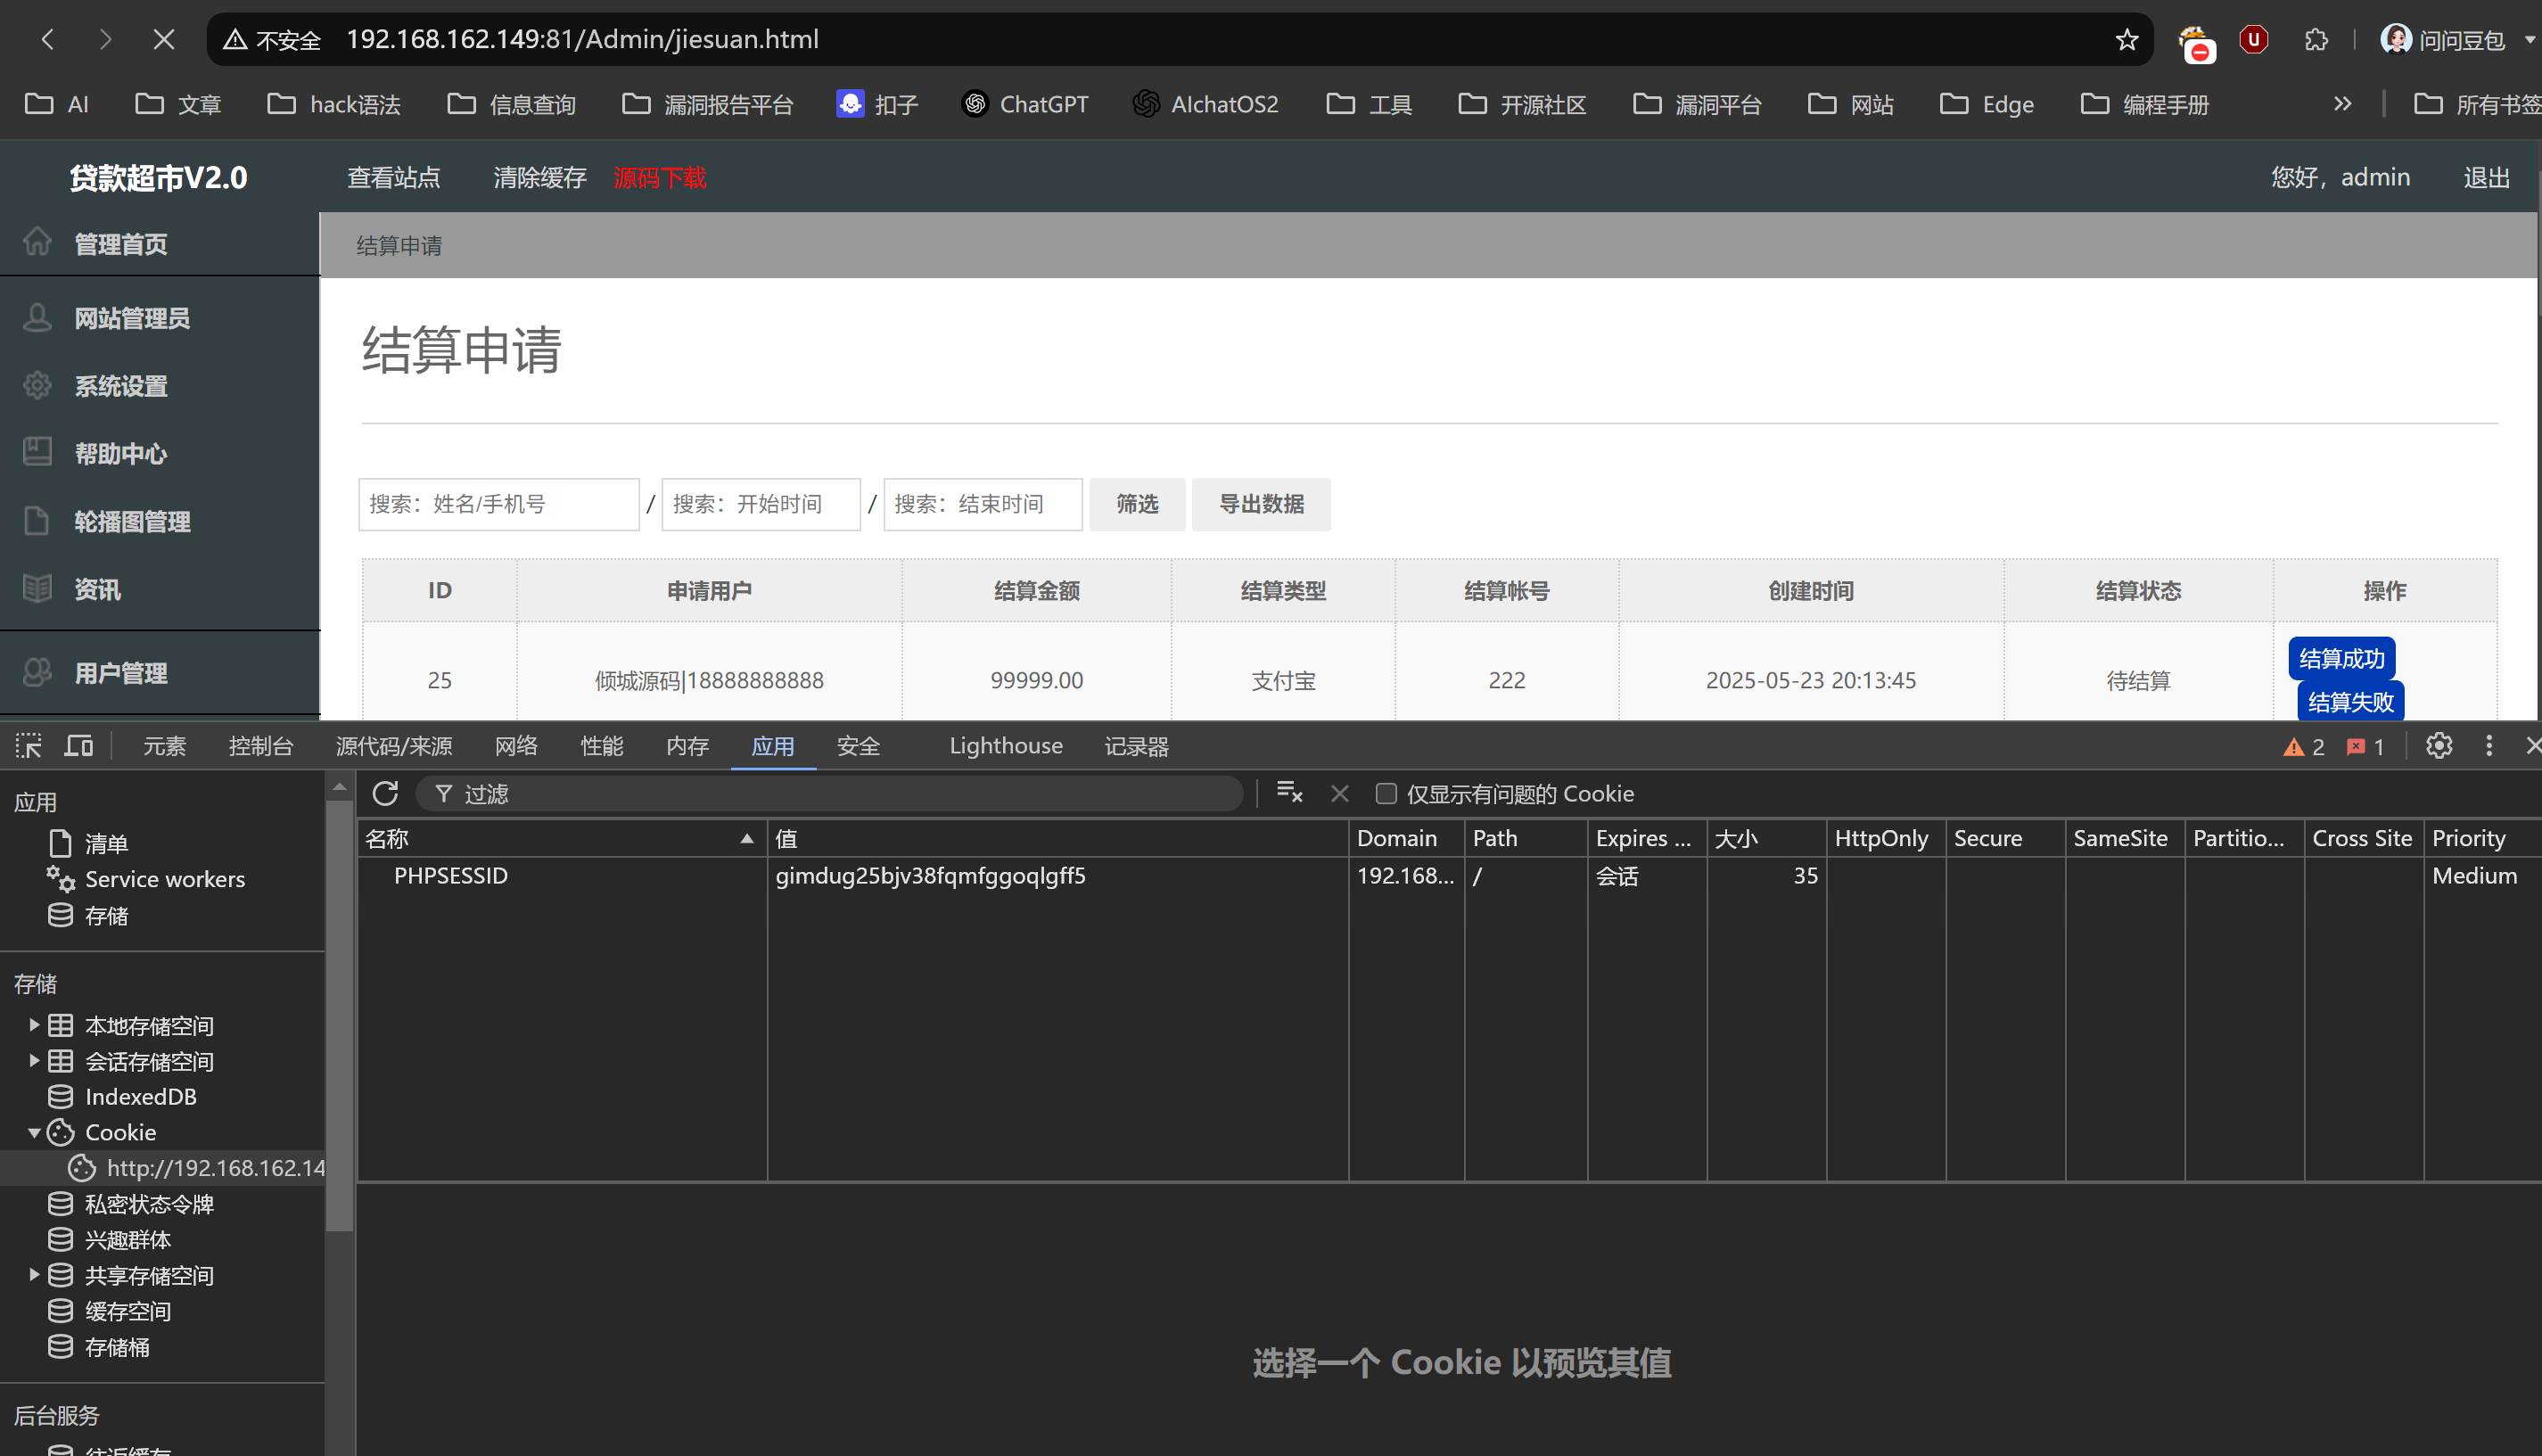Viewport: 2542px width, 1456px height.
Task: Click the refresh cookies icon in DevTools
Action: click(x=385, y=794)
